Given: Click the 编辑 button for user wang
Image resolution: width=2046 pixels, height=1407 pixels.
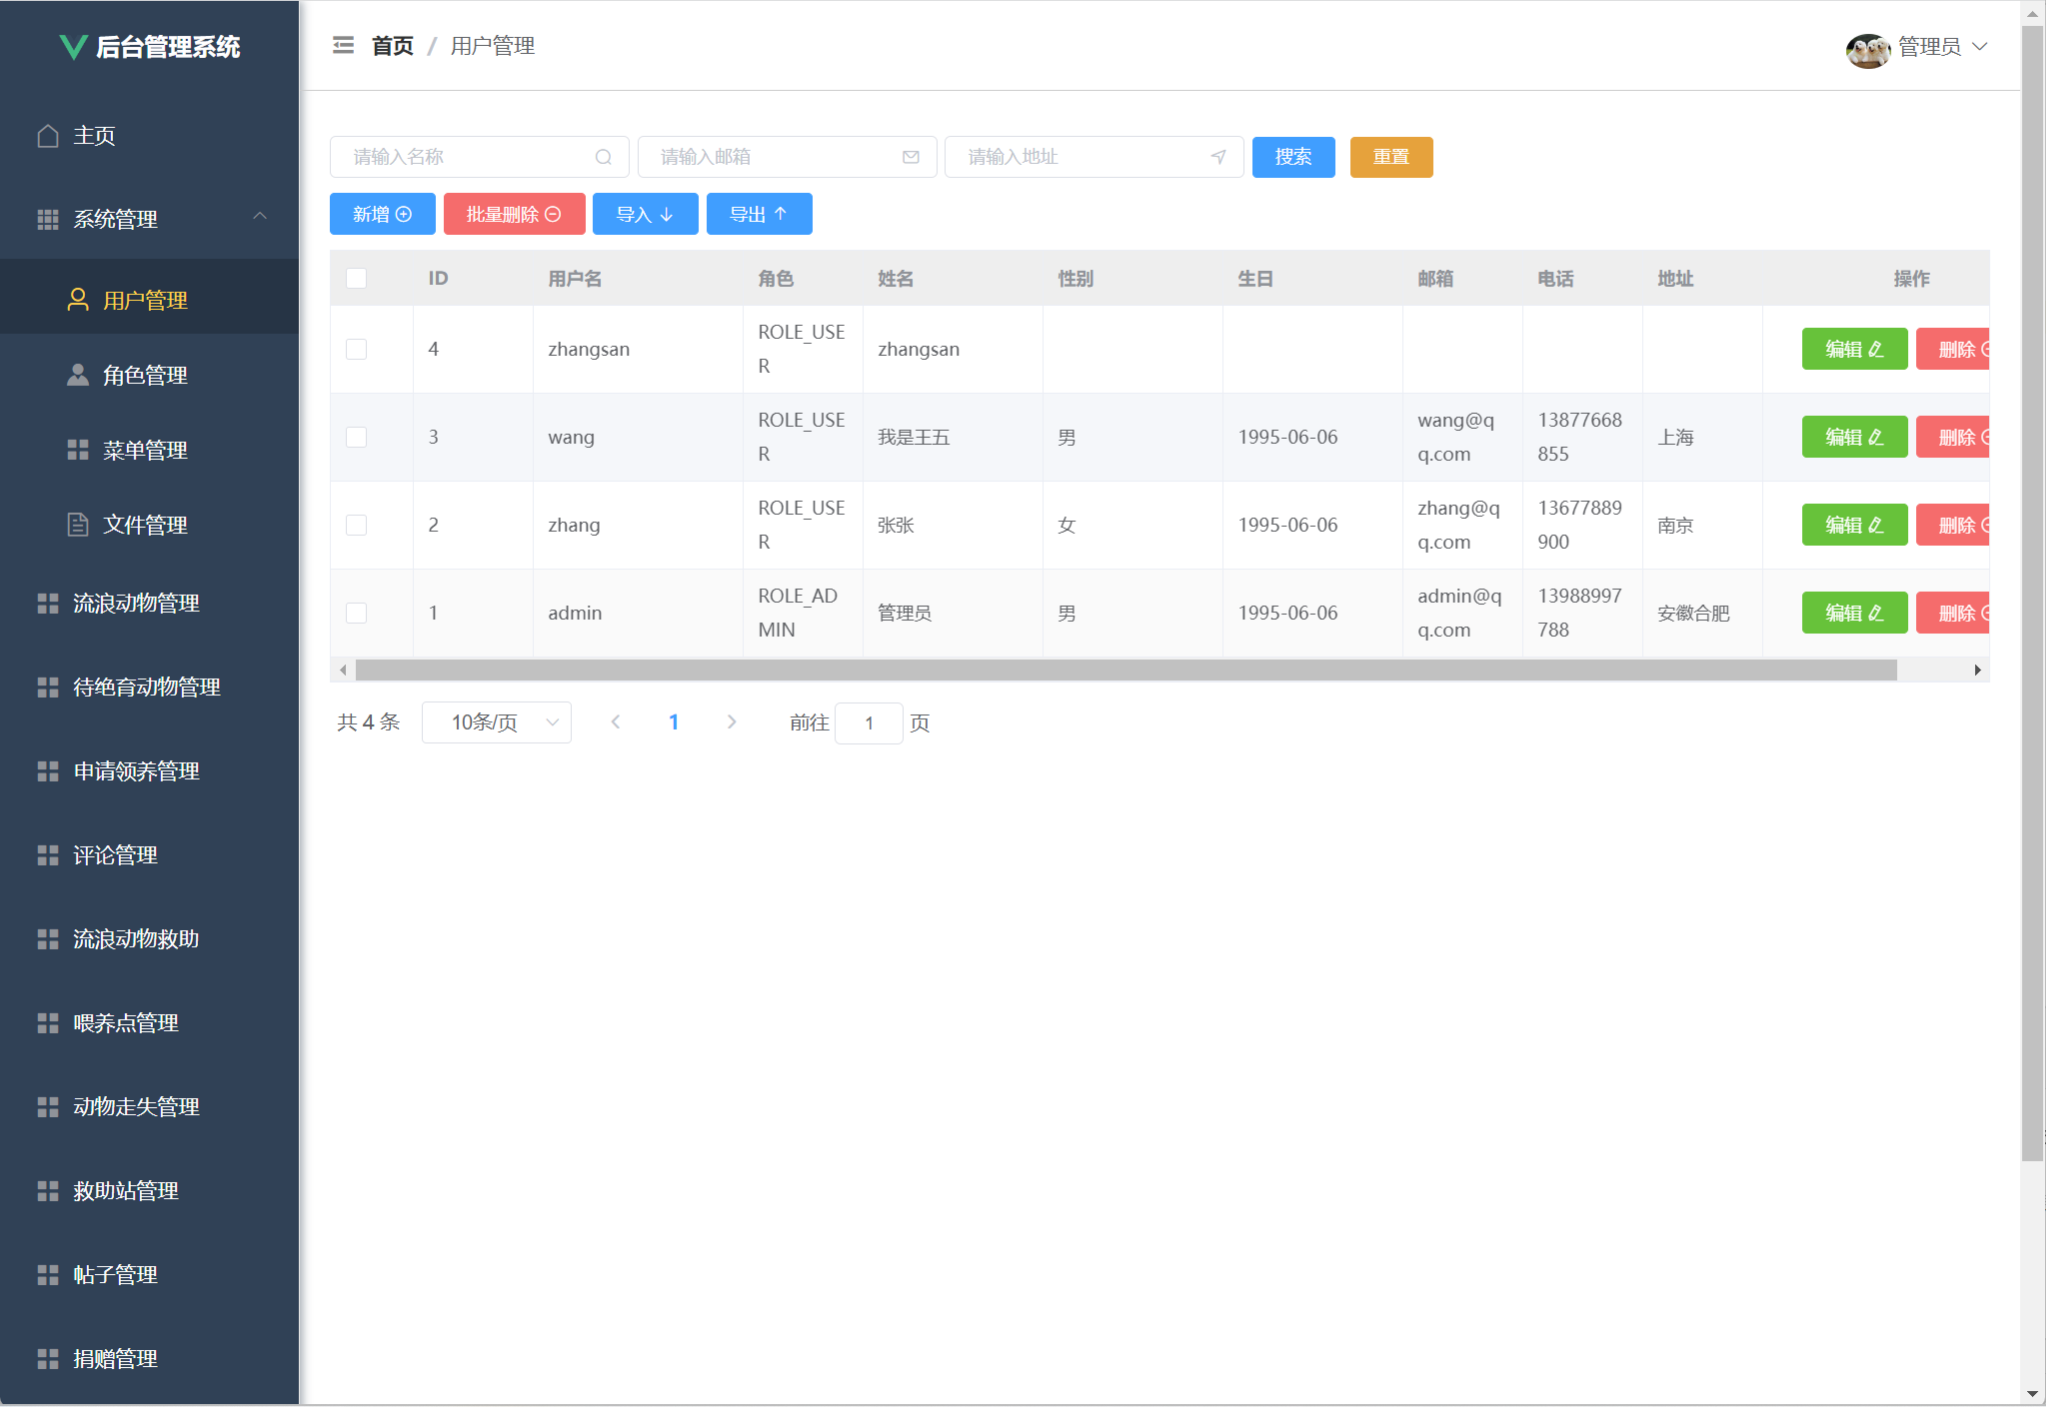Looking at the screenshot, I should click(x=1853, y=437).
